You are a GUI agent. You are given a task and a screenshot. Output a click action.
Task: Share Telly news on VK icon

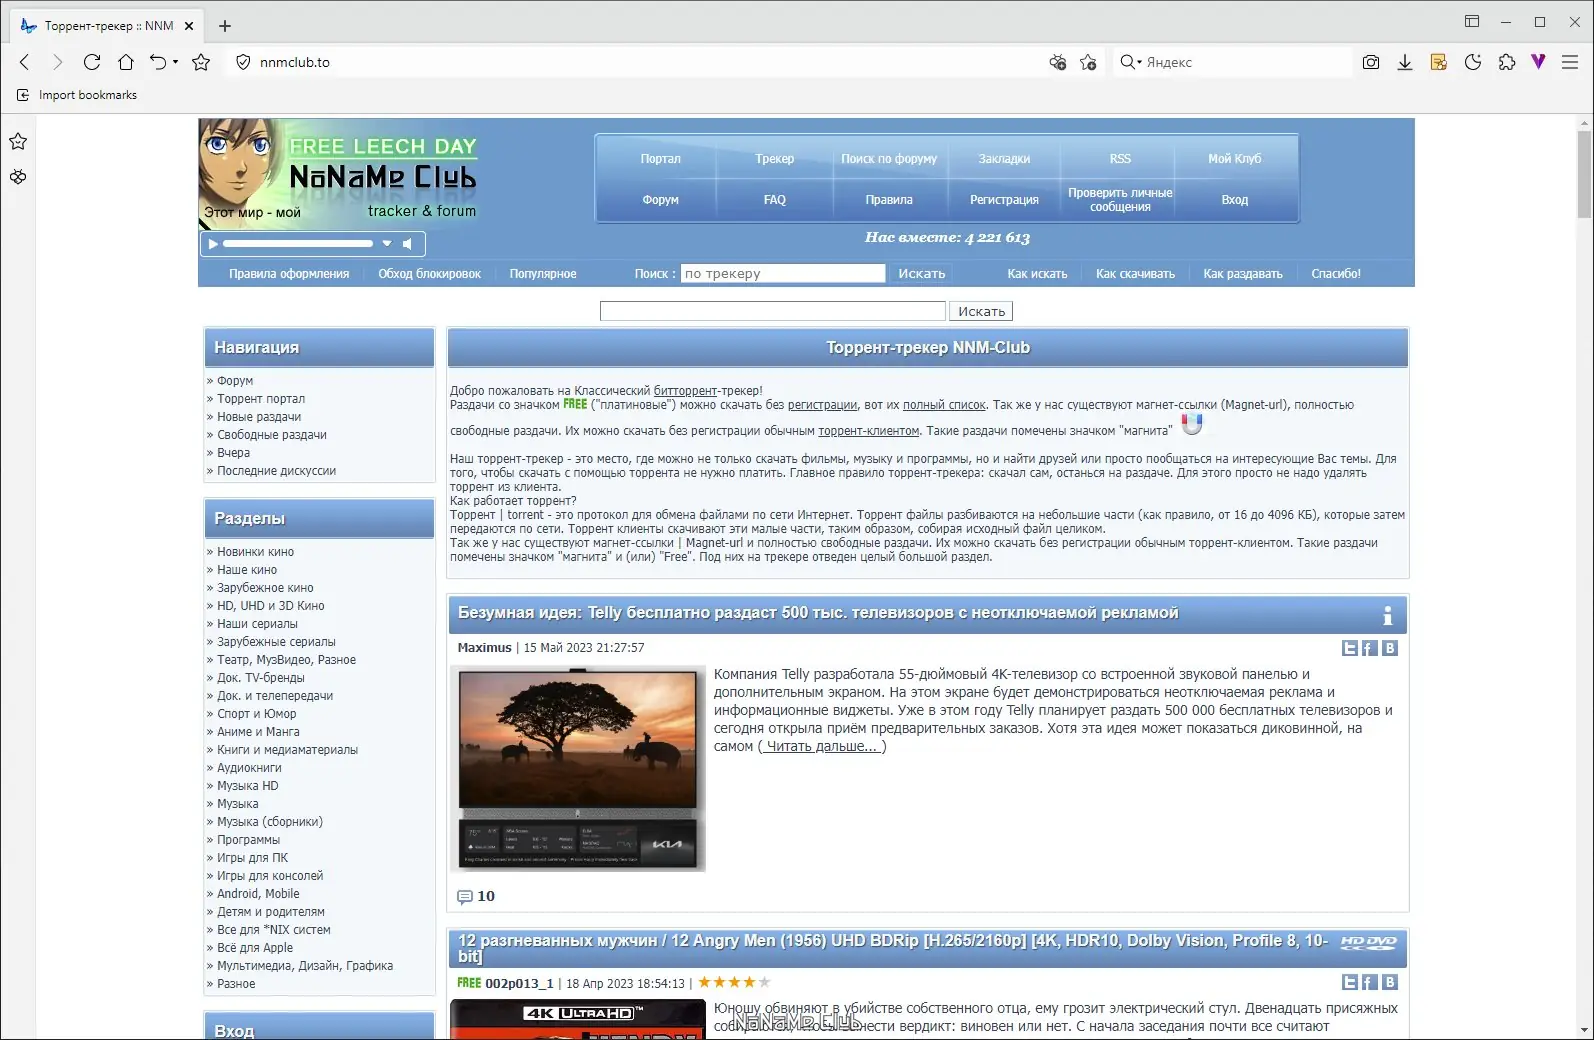tap(1390, 648)
